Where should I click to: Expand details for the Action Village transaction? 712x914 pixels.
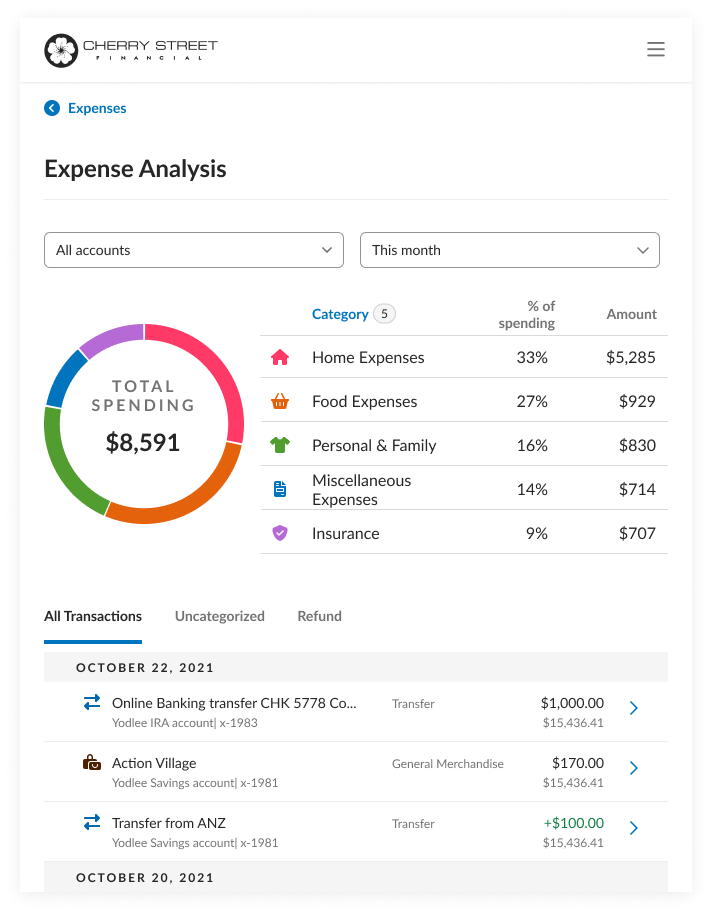633,768
